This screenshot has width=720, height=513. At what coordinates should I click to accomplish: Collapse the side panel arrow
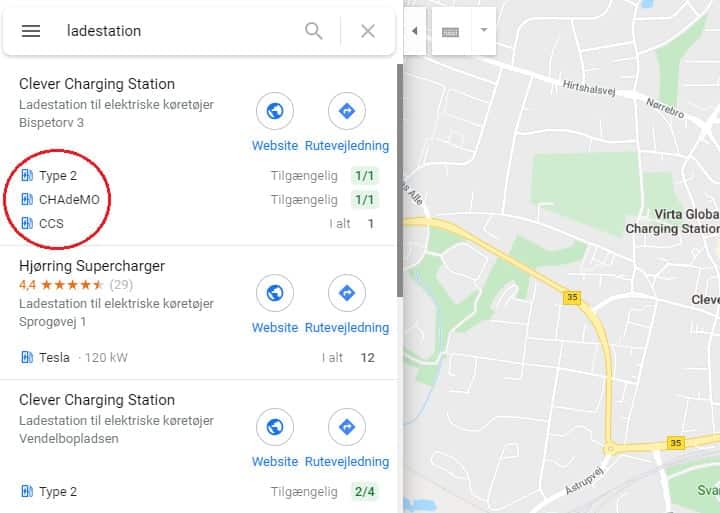[x=415, y=31]
